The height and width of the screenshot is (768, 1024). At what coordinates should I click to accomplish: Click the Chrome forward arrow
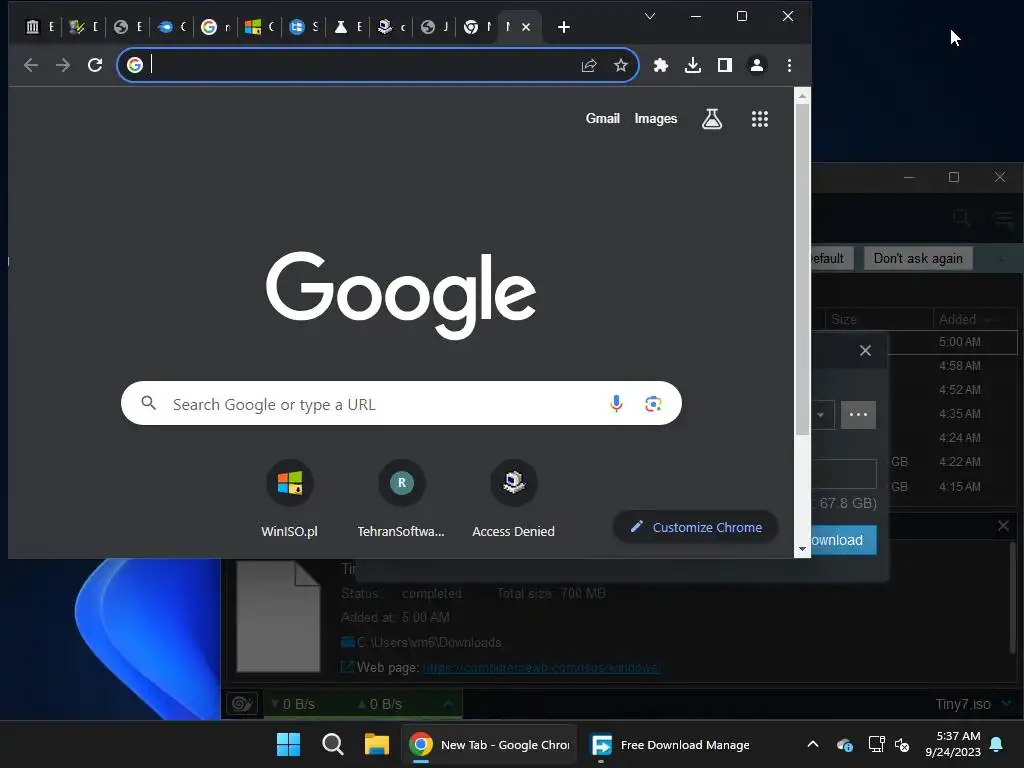63,65
